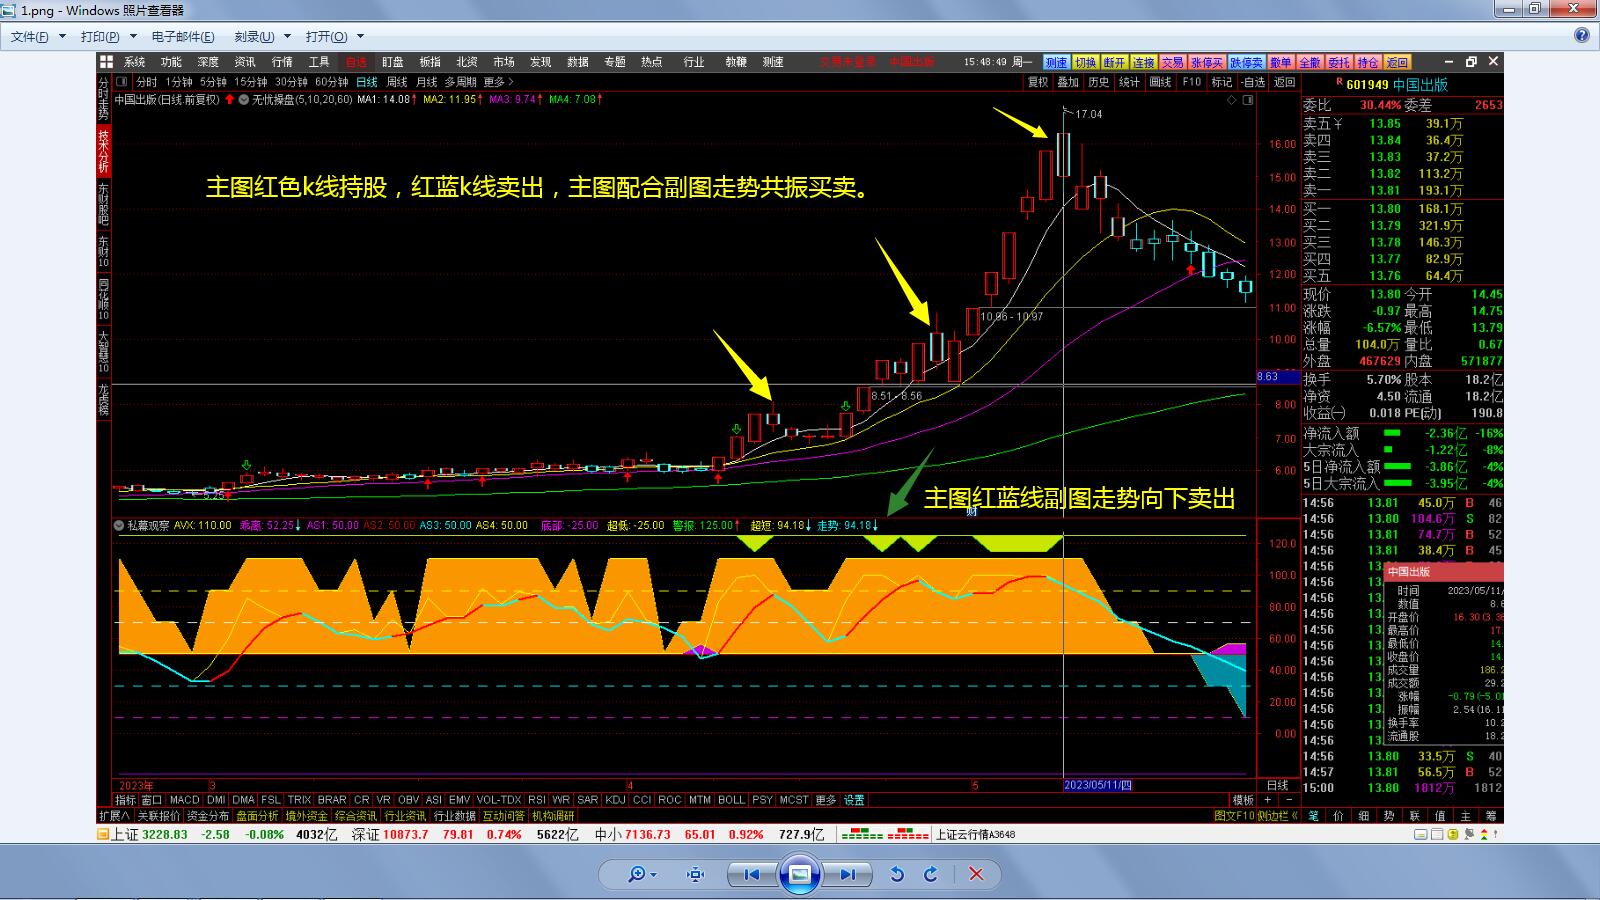Click the 扩展 expand button at bottom left
The image size is (1600, 900).
[x=115, y=816]
